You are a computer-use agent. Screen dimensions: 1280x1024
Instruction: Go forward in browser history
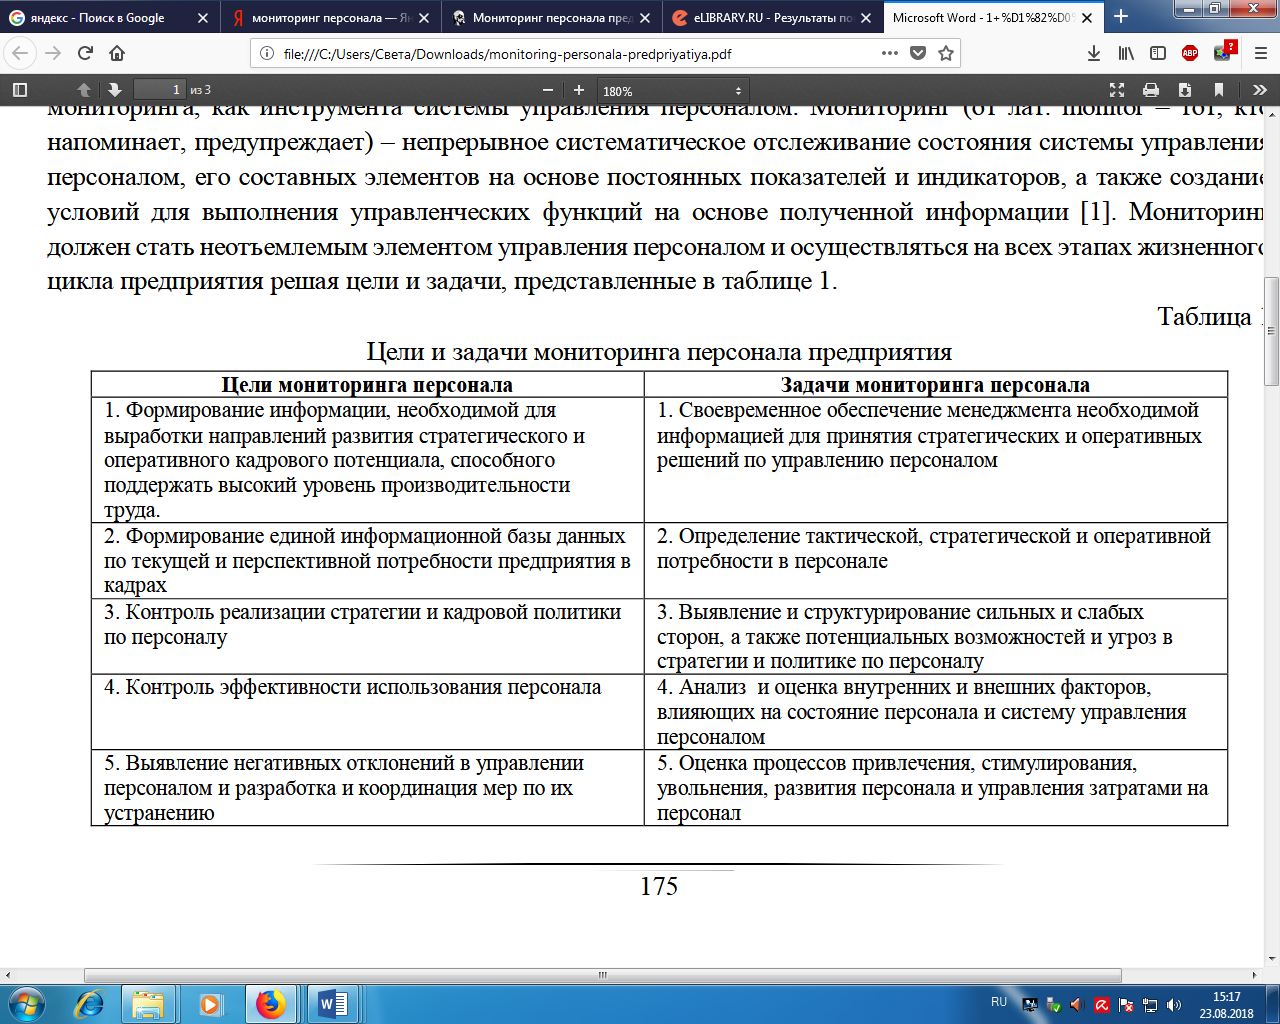pos(53,53)
